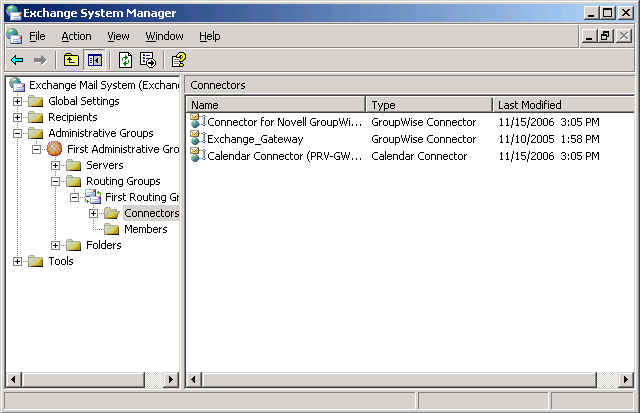Select the Members tree item label
This screenshot has height=413, width=640.
tap(146, 229)
